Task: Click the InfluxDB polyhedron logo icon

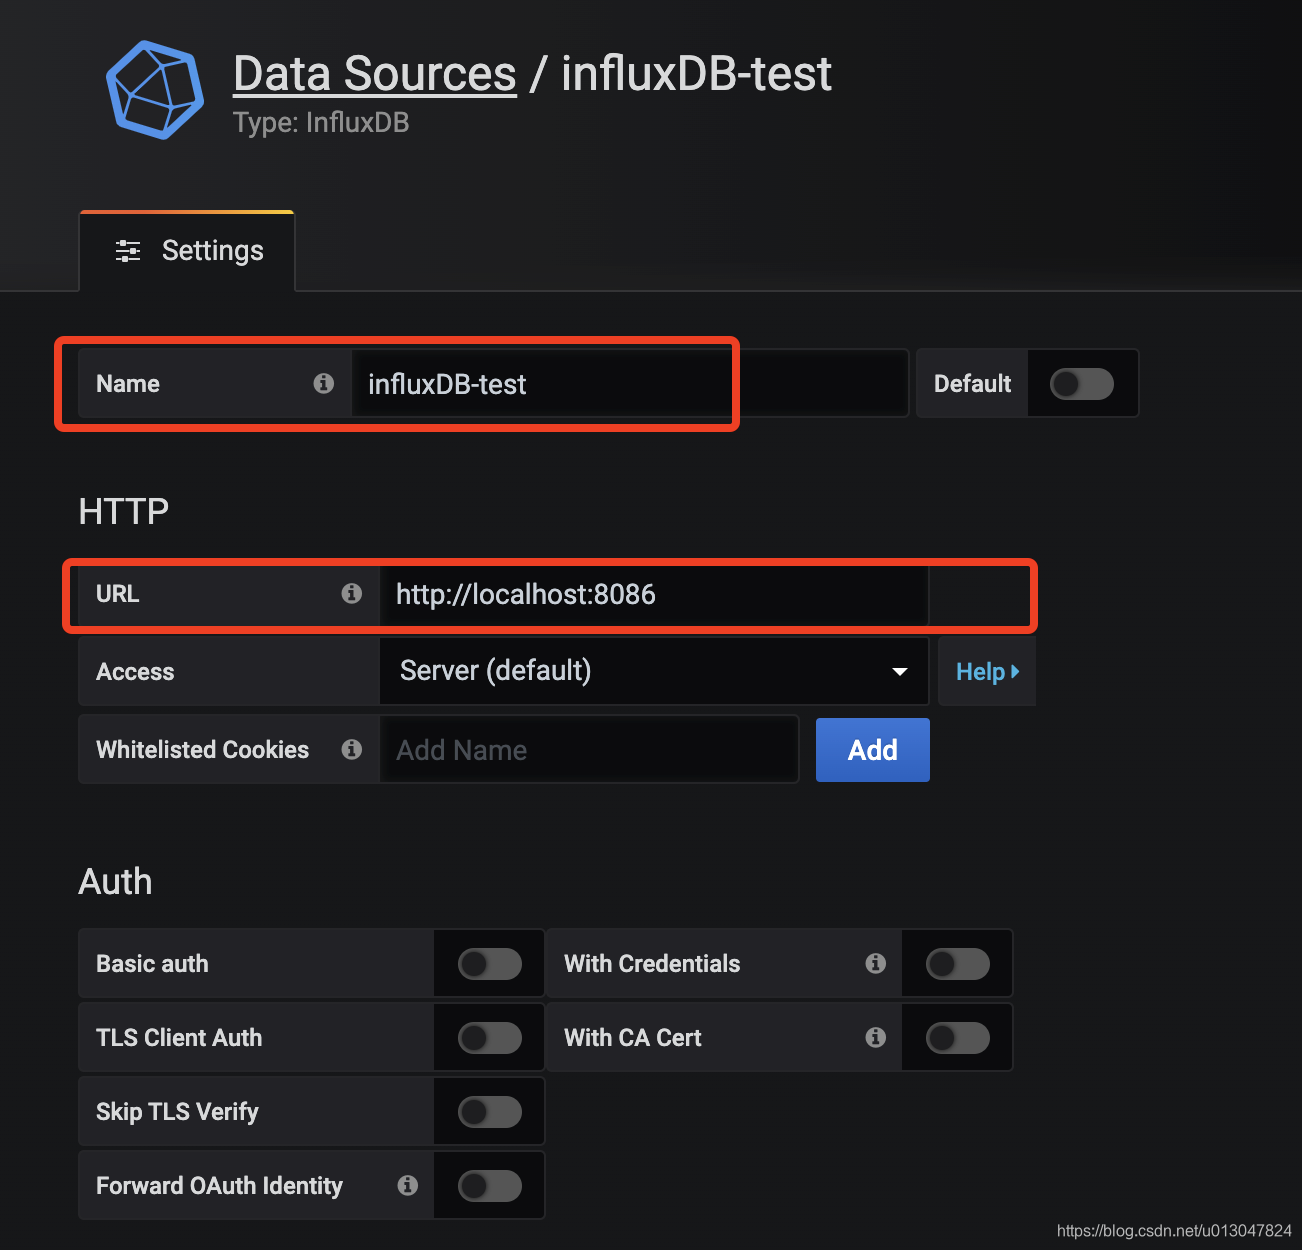Action: click(x=155, y=90)
